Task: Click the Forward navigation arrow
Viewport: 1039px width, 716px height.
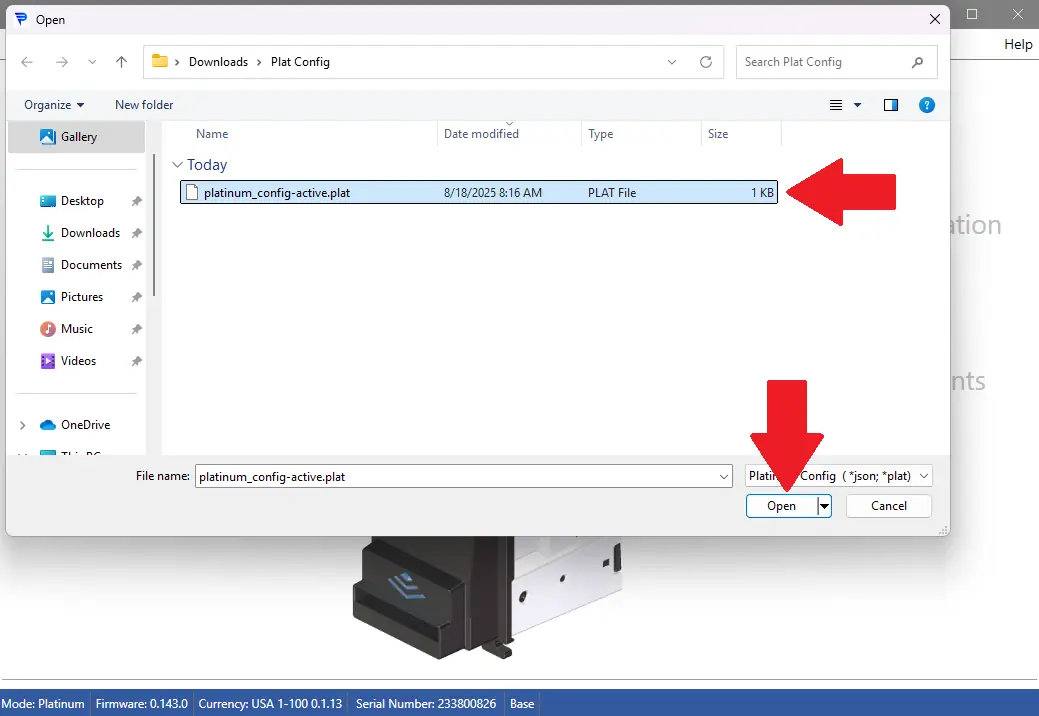Action: 62,62
